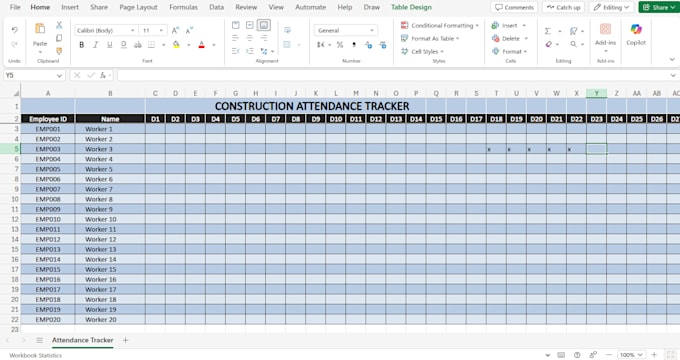Open the font name dropdown
The image size is (680, 360).
pyautogui.click(x=132, y=30)
